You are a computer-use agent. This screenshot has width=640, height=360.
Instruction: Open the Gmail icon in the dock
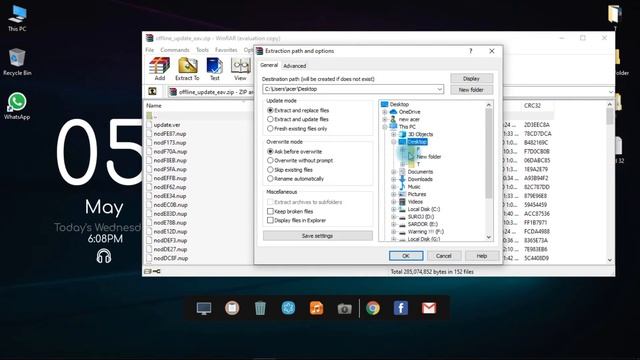pyautogui.click(x=429, y=308)
